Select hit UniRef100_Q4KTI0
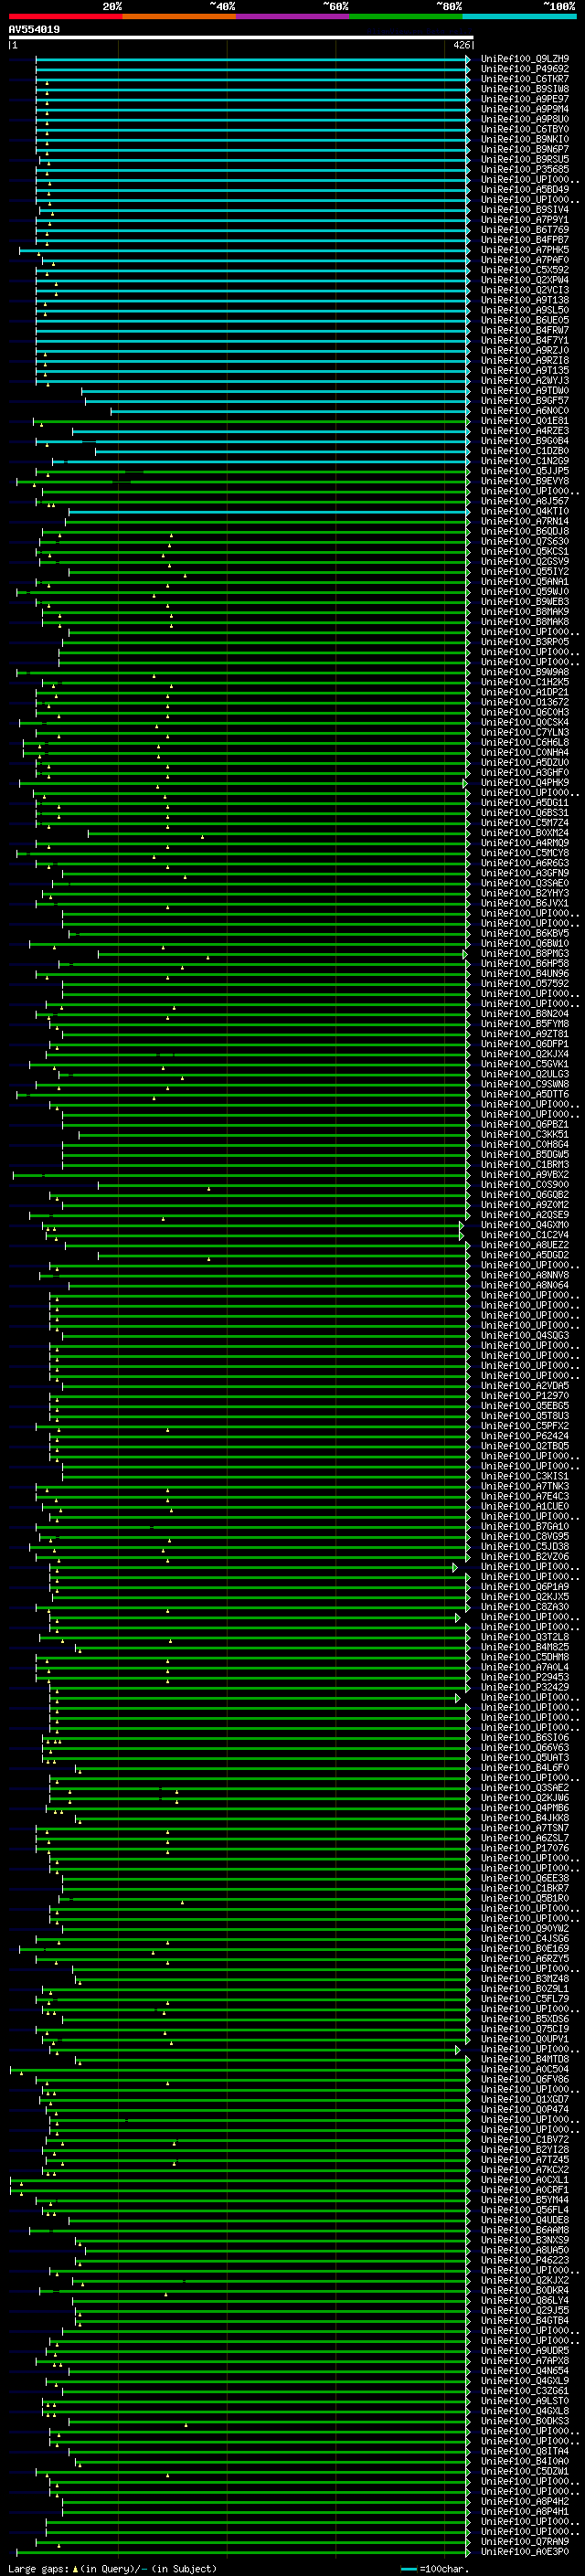Viewport: 585px width, 2576px height. point(525,511)
